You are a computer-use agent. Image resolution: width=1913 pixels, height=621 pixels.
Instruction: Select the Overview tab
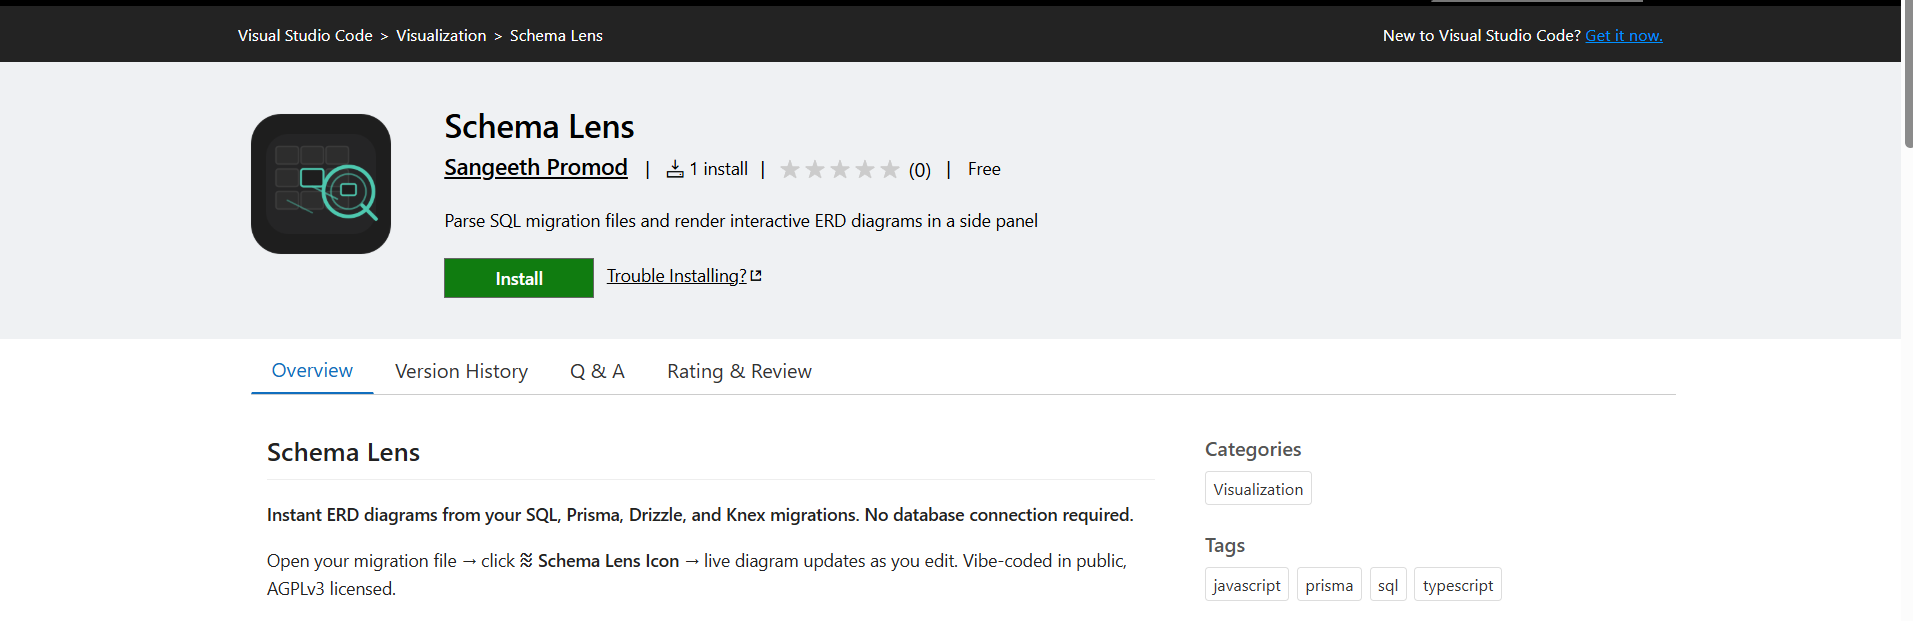click(312, 370)
